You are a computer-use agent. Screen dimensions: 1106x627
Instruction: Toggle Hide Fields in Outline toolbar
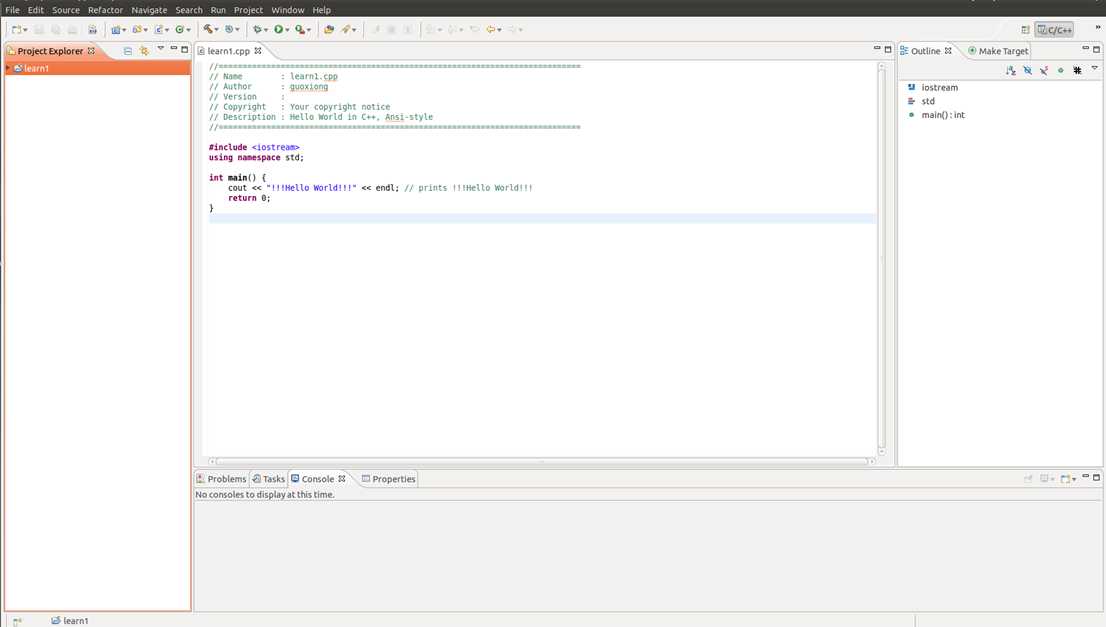tap(1028, 71)
